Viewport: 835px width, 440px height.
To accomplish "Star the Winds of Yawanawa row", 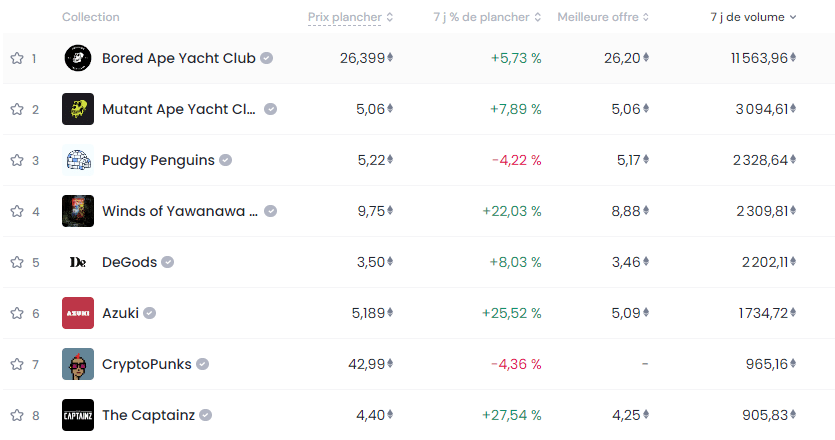I will [x=17, y=211].
